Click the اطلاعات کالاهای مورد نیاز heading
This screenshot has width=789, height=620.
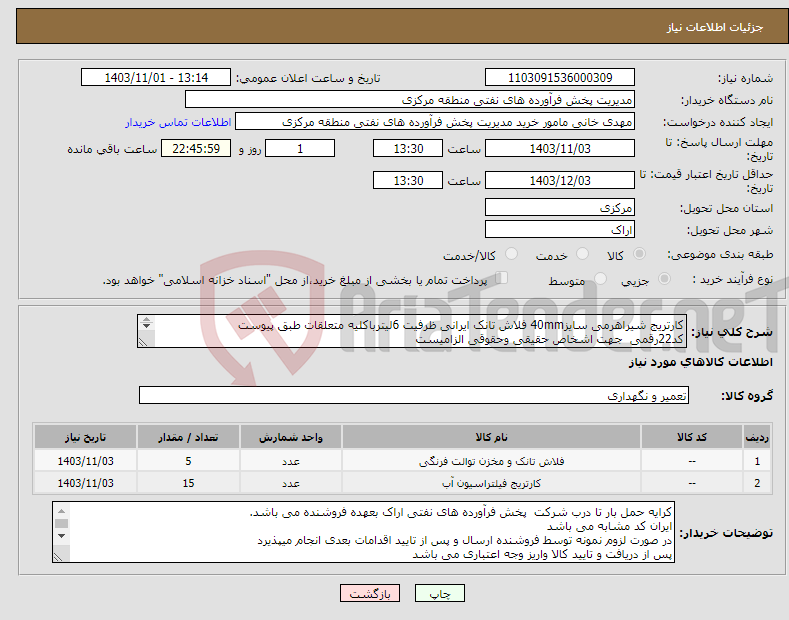click(700, 362)
